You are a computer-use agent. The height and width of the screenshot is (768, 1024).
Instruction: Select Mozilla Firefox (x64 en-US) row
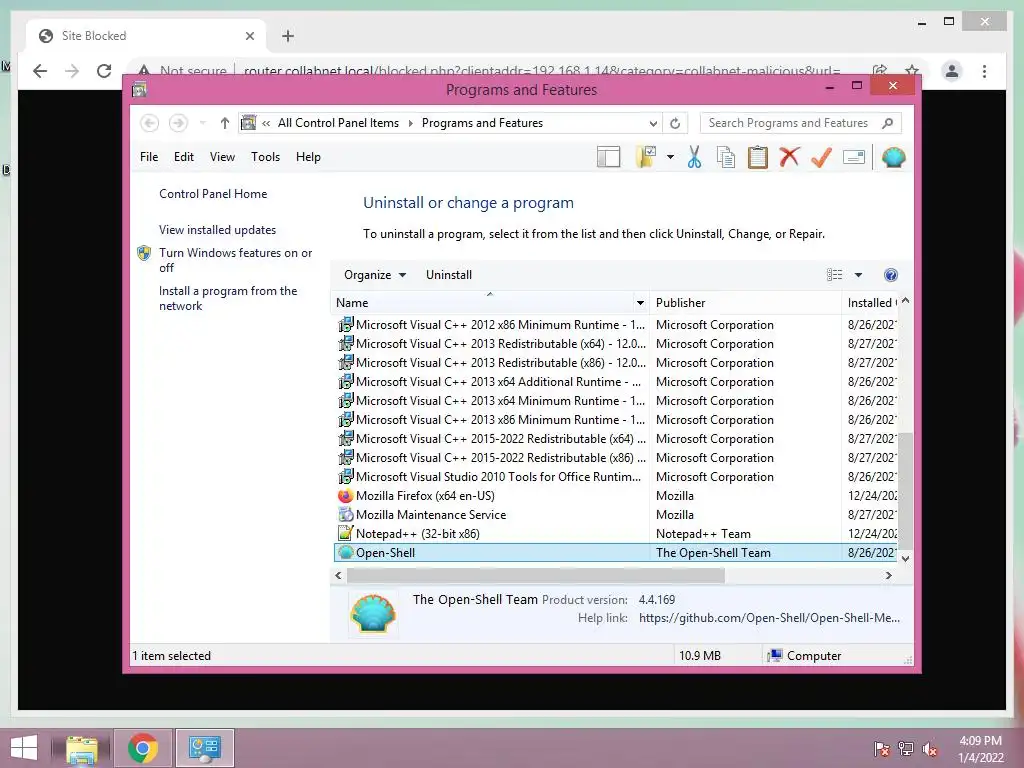[x=615, y=496]
